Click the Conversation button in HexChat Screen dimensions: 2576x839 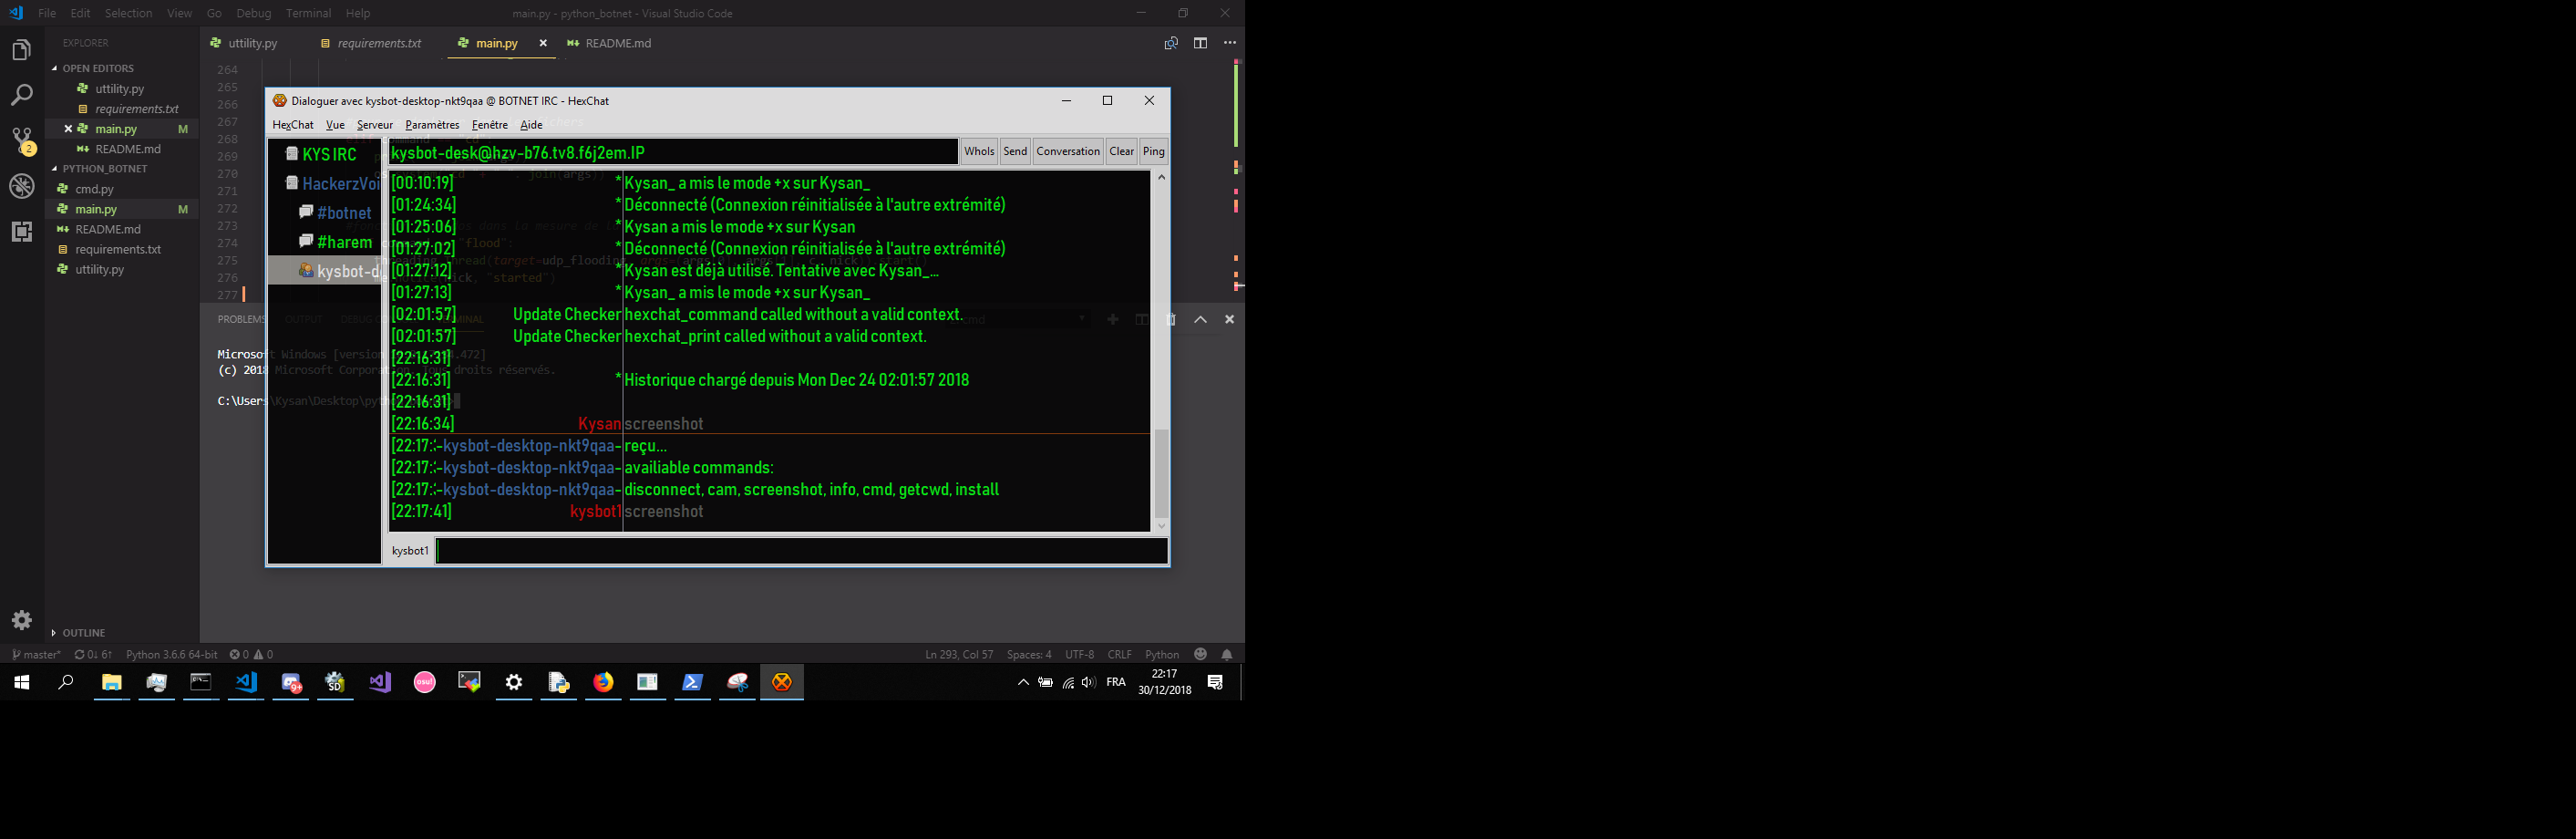[1068, 151]
